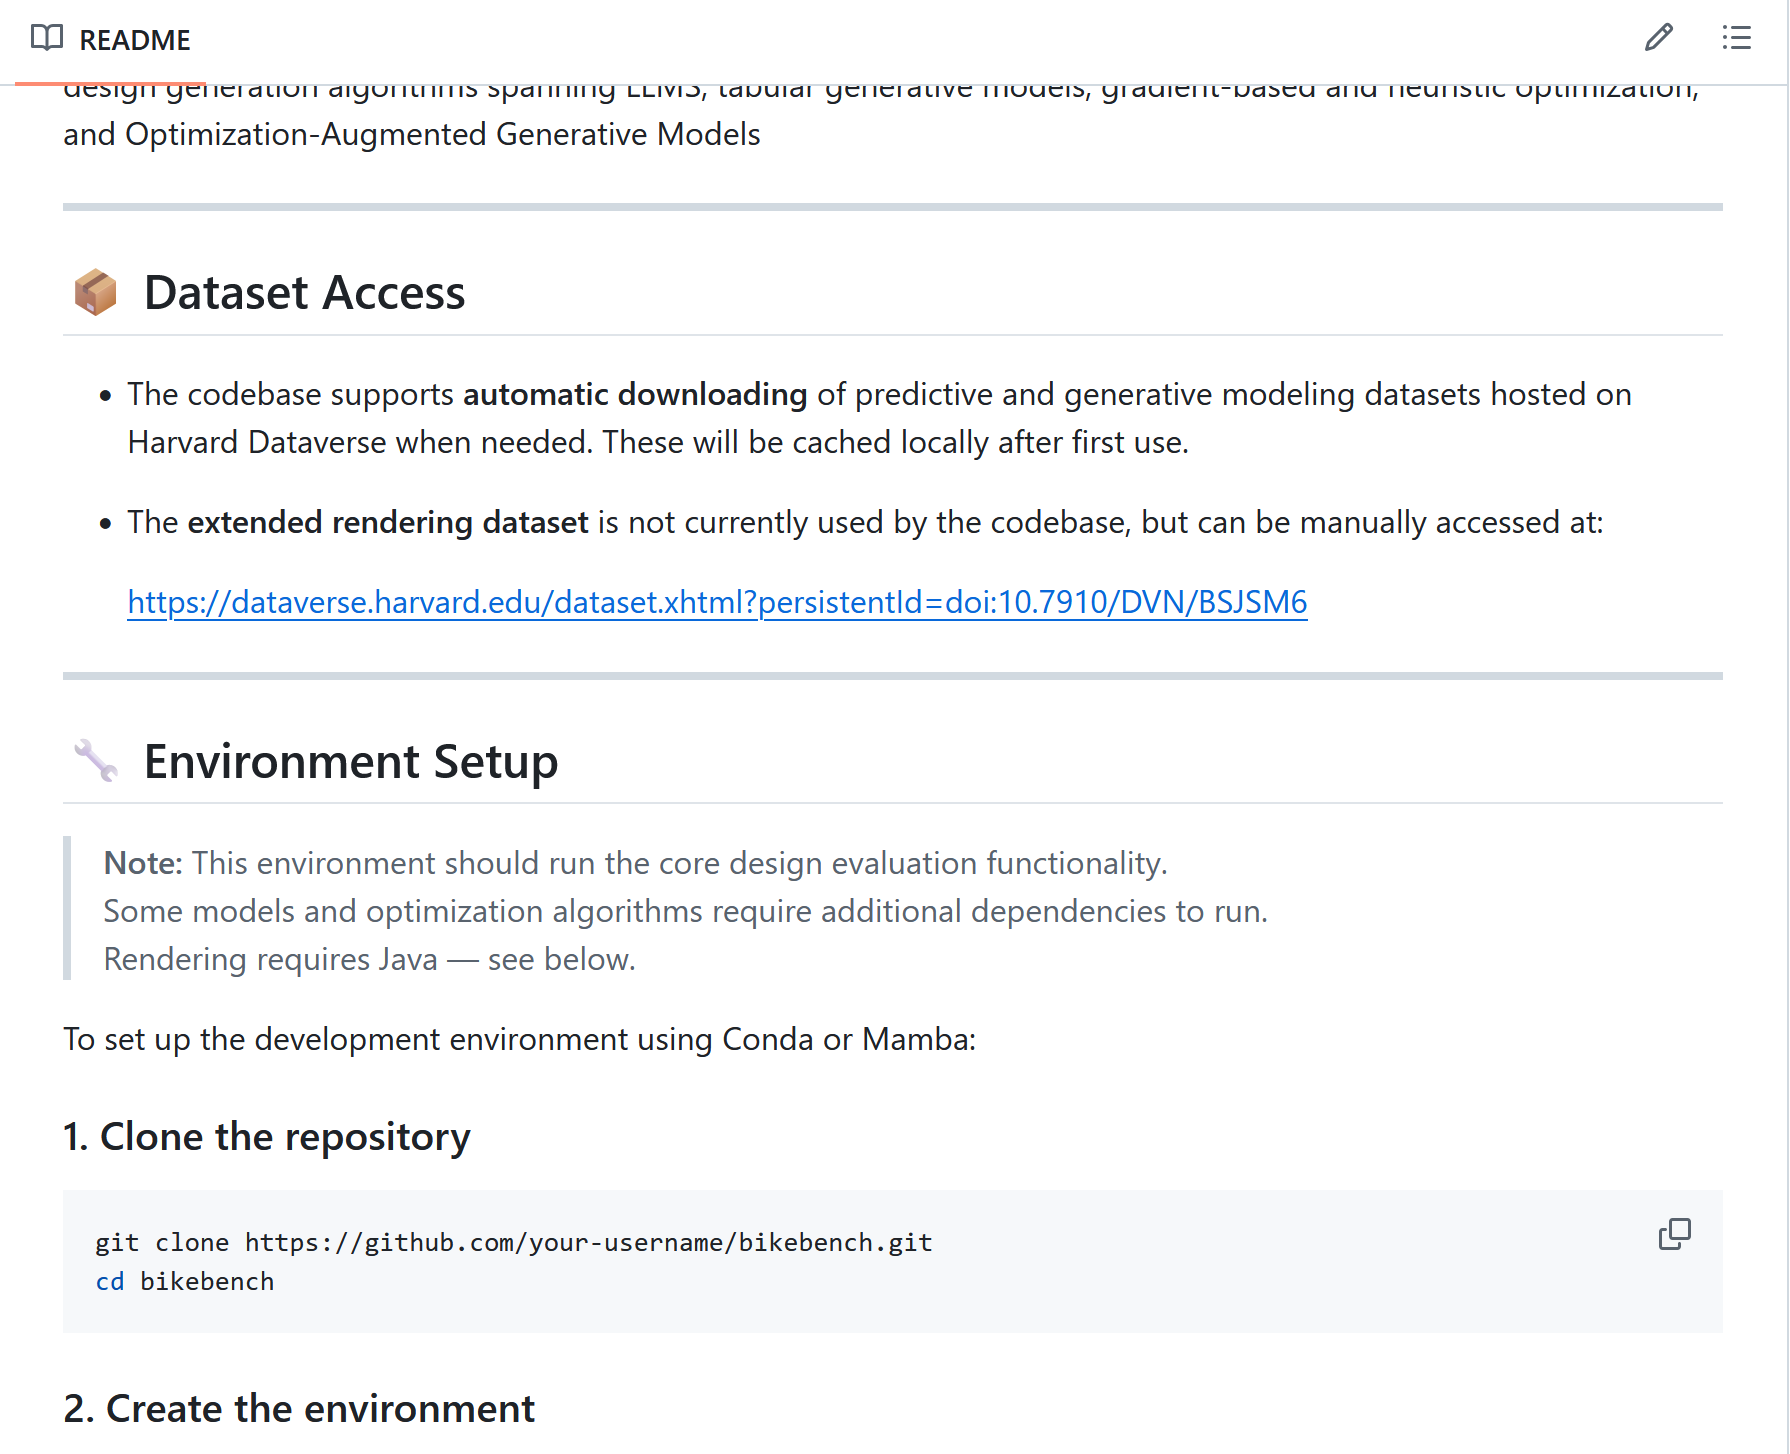Click the 'Rendering requires Java' note line
1790x1454 pixels.
click(369, 959)
